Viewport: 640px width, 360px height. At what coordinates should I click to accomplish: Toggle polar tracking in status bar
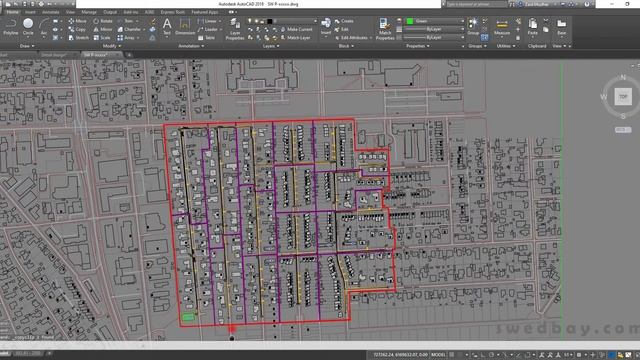pyautogui.click(x=492, y=355)
